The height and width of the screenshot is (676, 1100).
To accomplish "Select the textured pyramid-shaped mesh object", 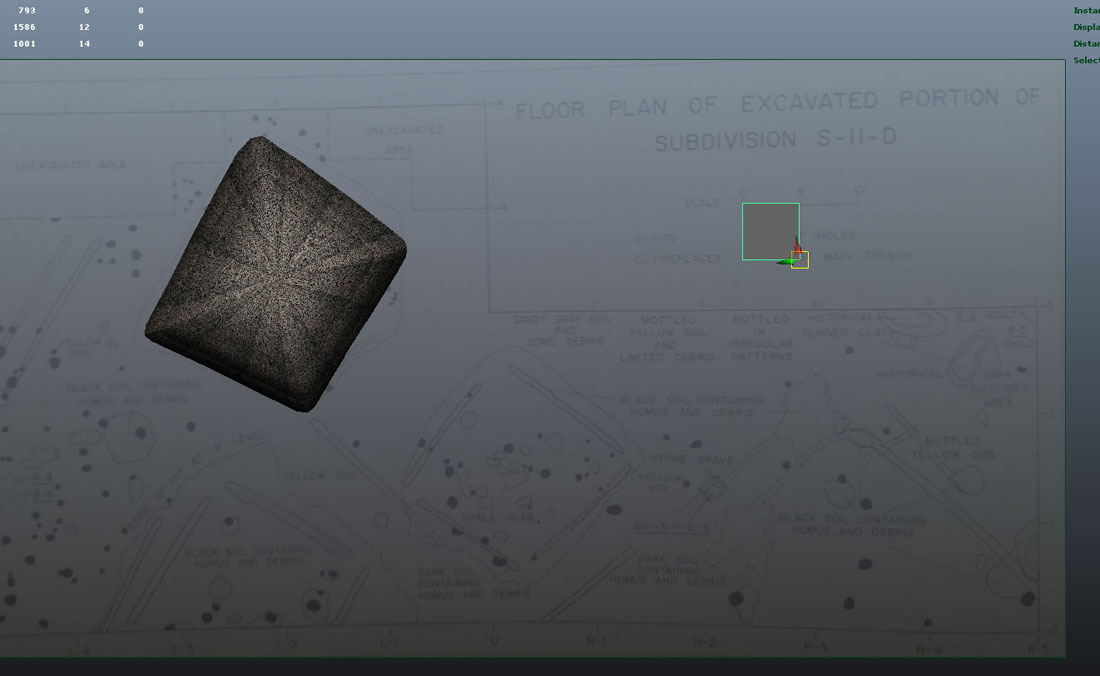I will click(276, 273).
